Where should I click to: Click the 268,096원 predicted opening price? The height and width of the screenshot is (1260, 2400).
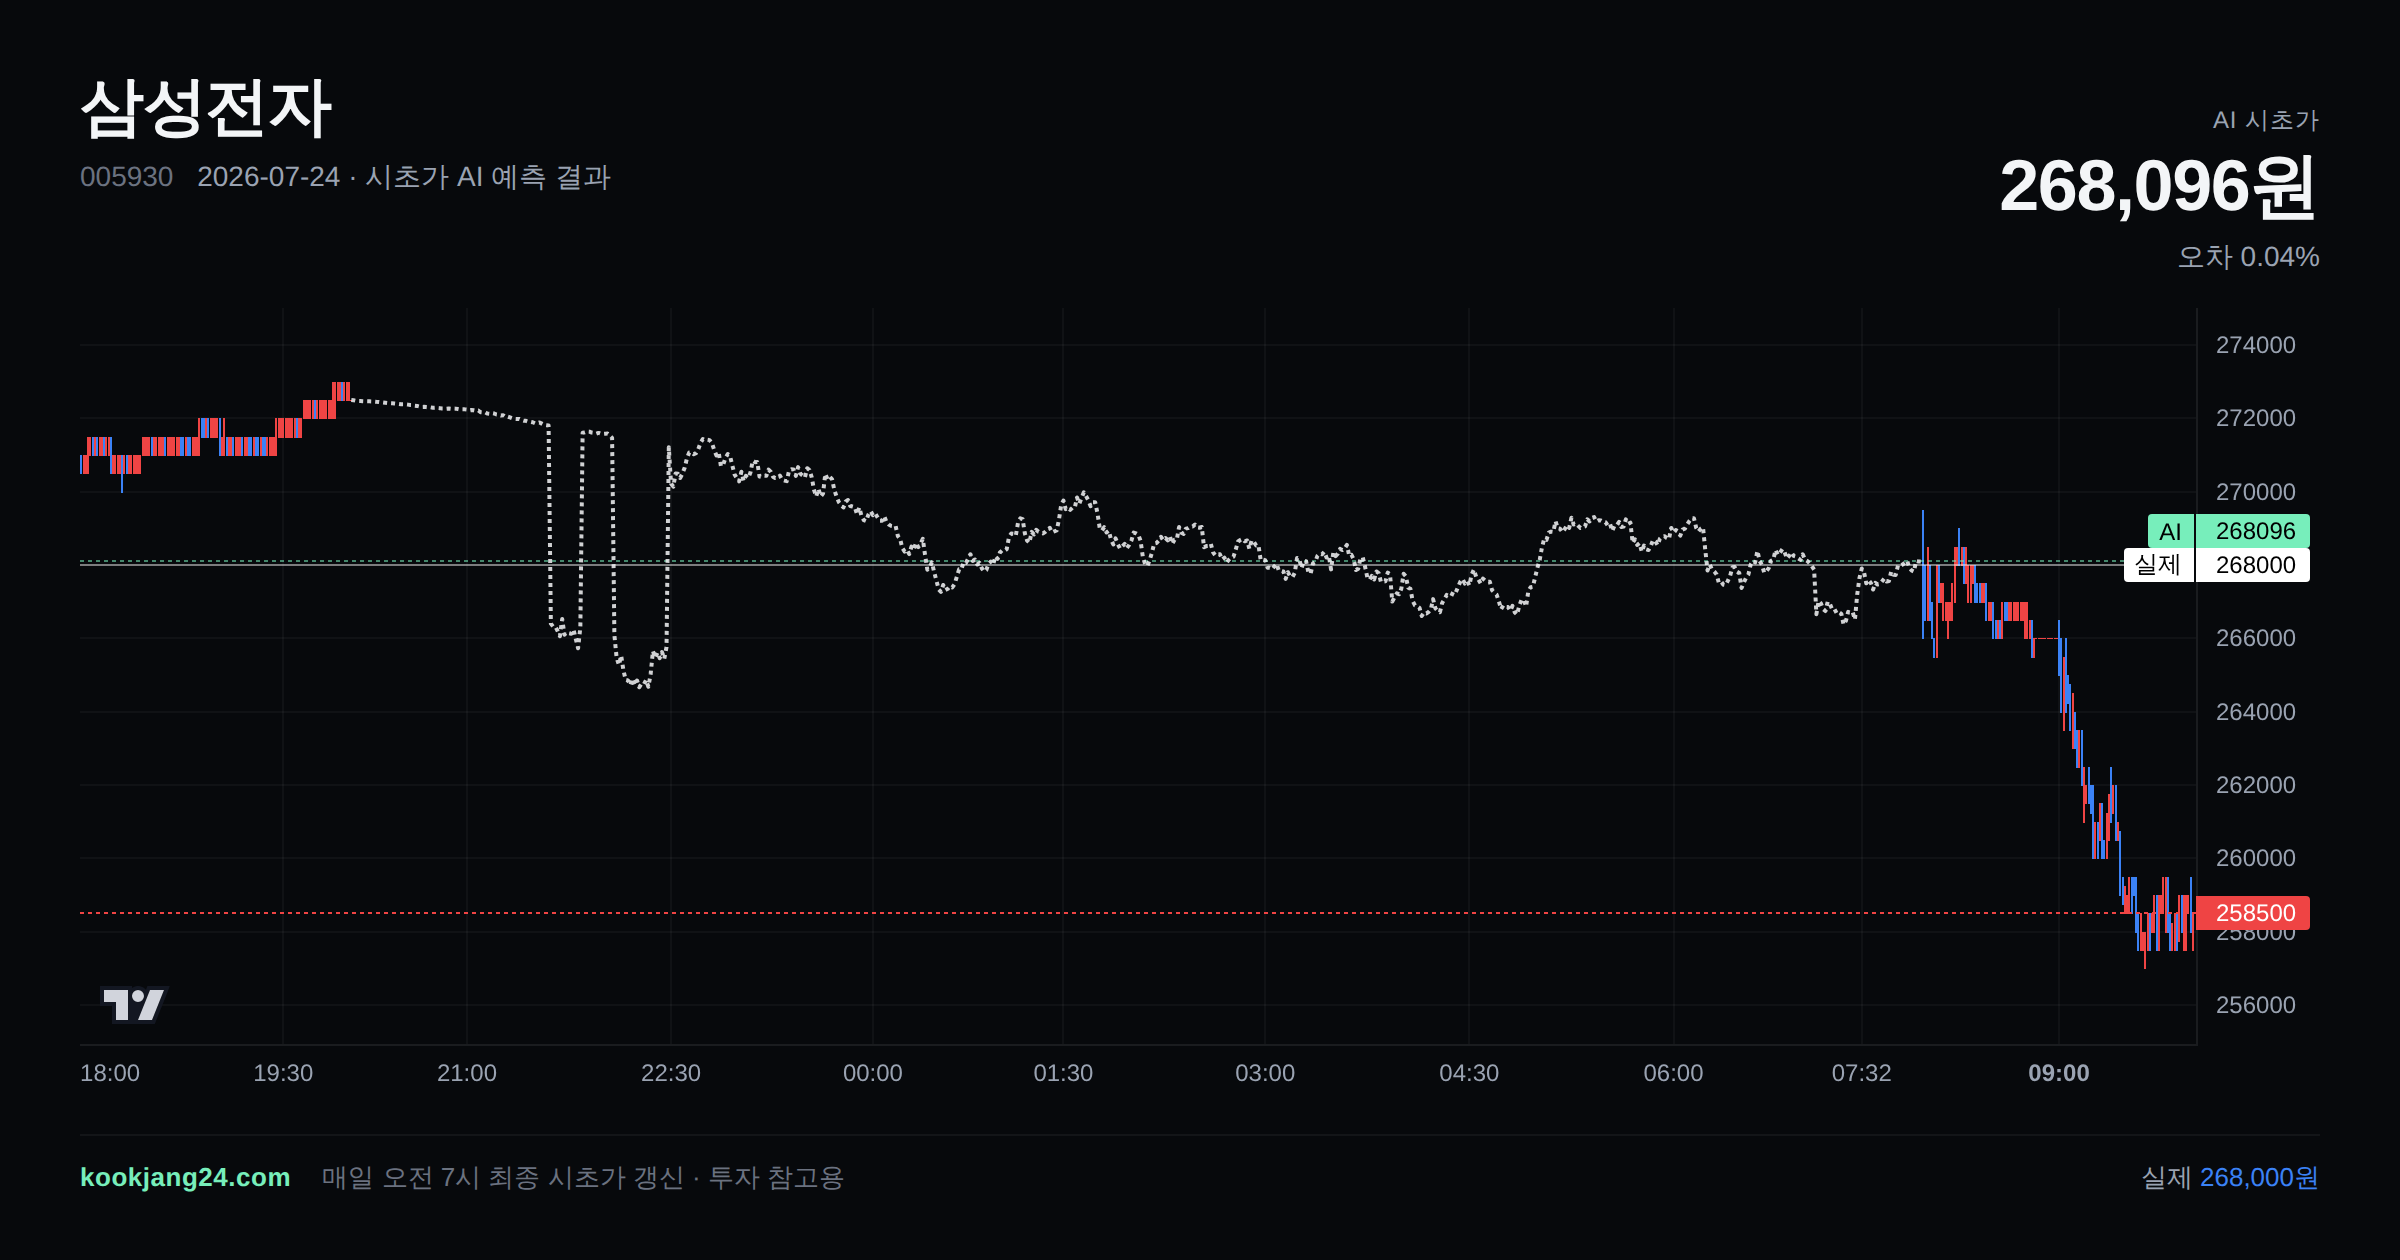point(2157,186)
